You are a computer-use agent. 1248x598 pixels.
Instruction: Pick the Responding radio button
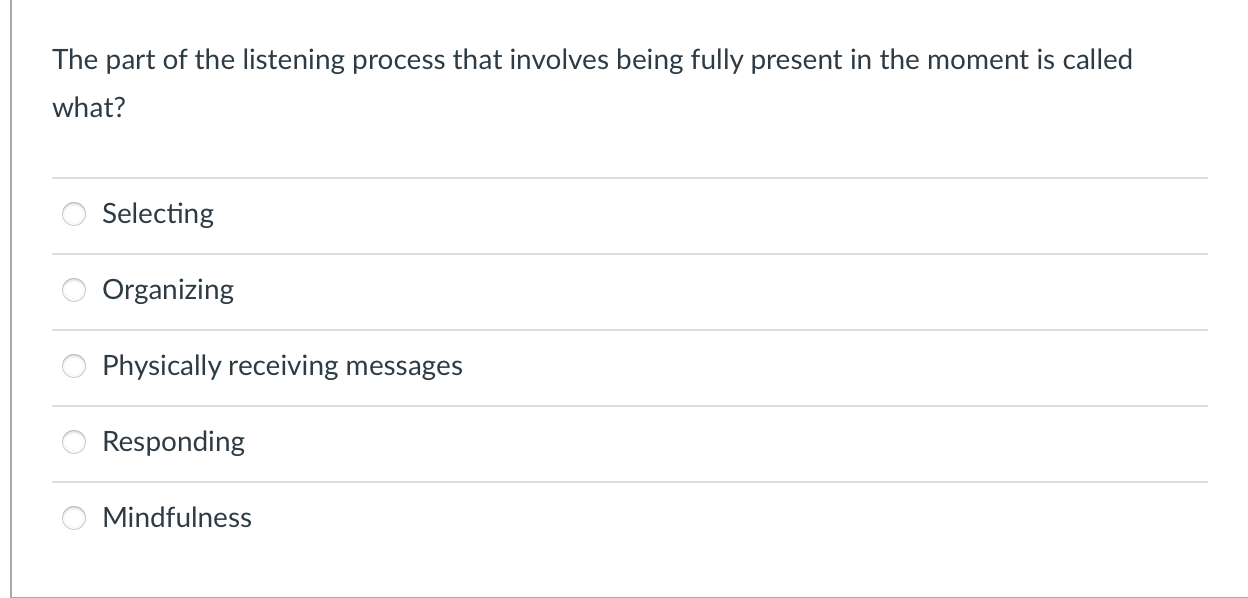(x=76, y=443)
